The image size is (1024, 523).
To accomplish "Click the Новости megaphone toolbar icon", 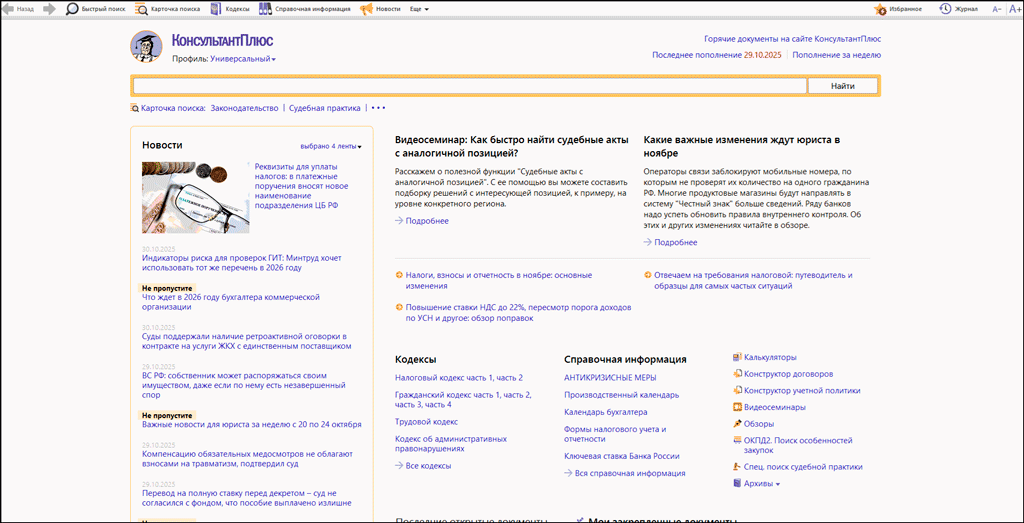I will [366, 8].
